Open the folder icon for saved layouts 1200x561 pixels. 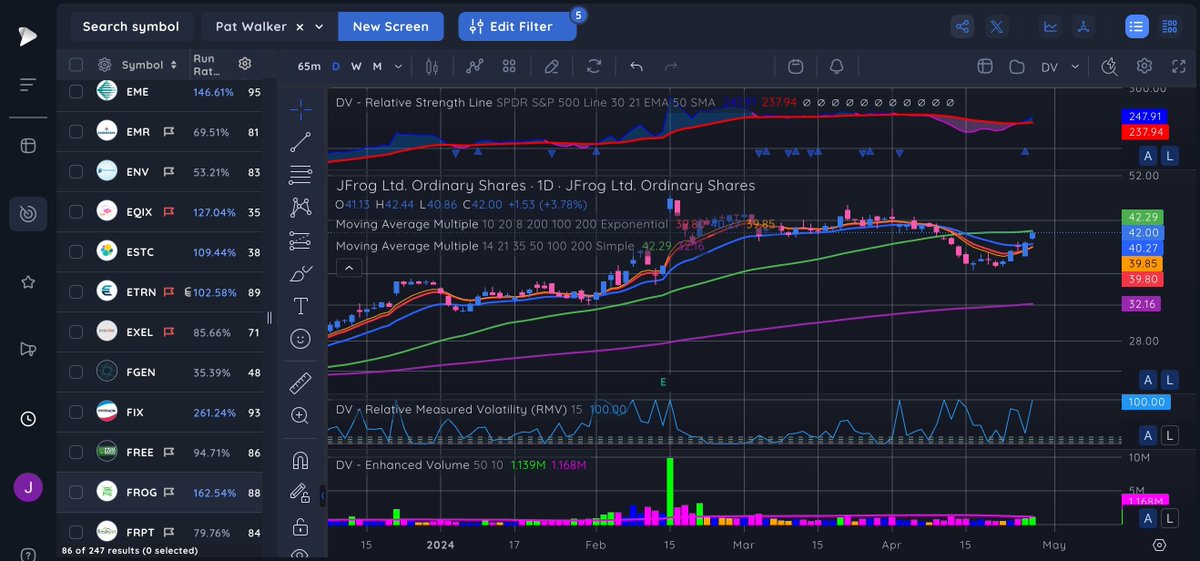1017,66
